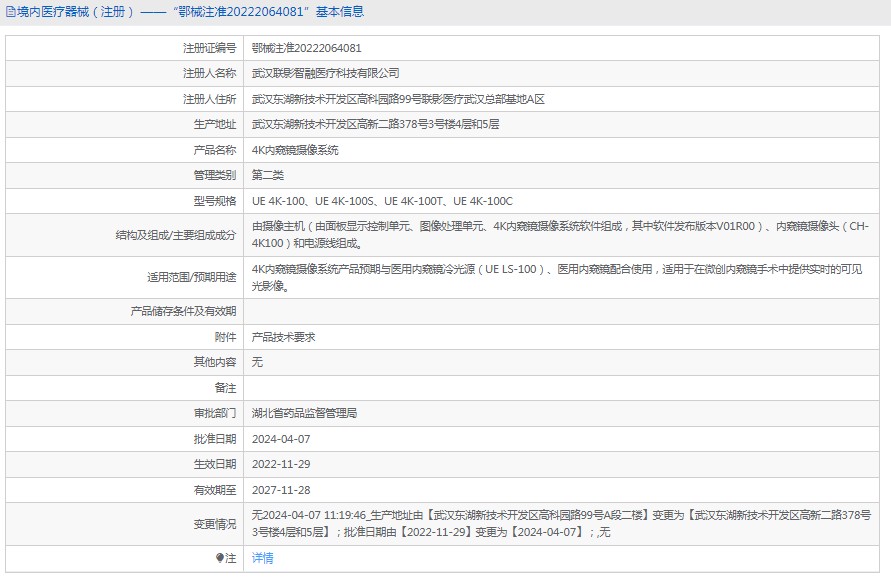Select the 注册证编号 row label
Viewport: 891px width, 578px height.
click(x=209, y=48)
